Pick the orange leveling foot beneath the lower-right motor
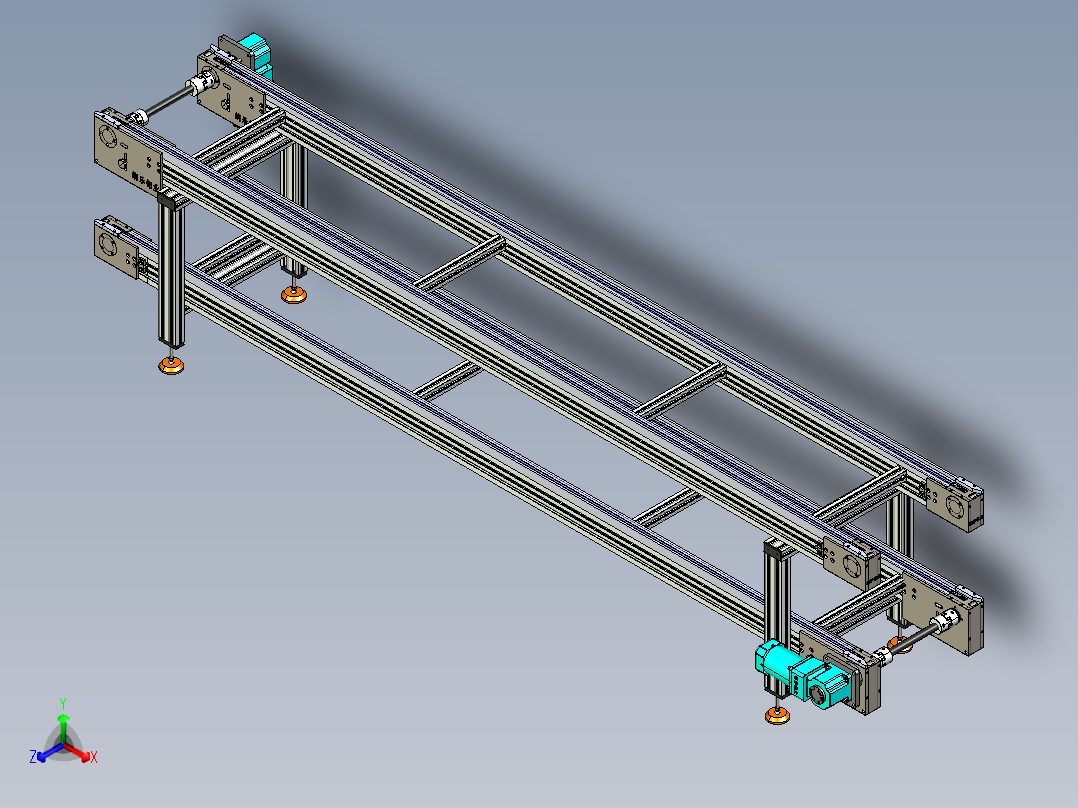Screen dimensions: 1078x808 tap(778, 716)
